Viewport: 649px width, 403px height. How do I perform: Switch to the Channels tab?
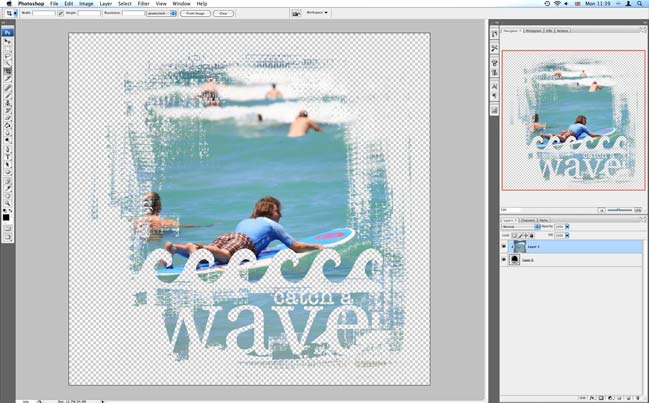528,220
